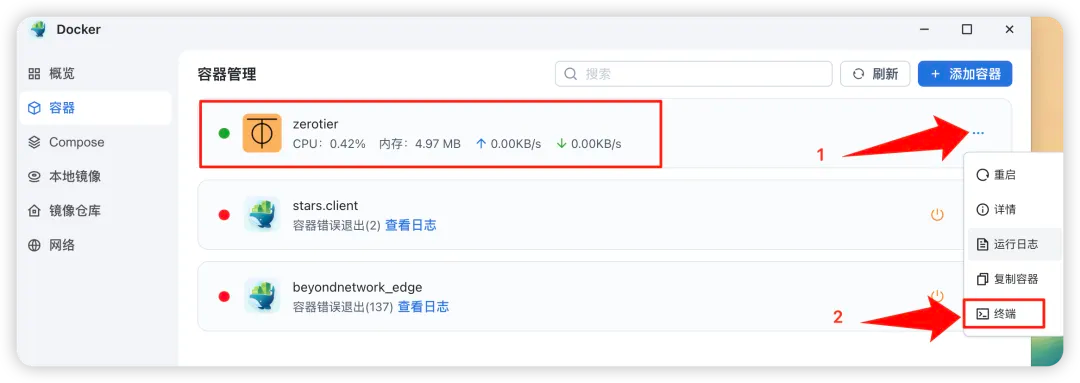Select the zerotier container name
The image size is (1080, 383).
pyautogui.click(x=315, y=124)
